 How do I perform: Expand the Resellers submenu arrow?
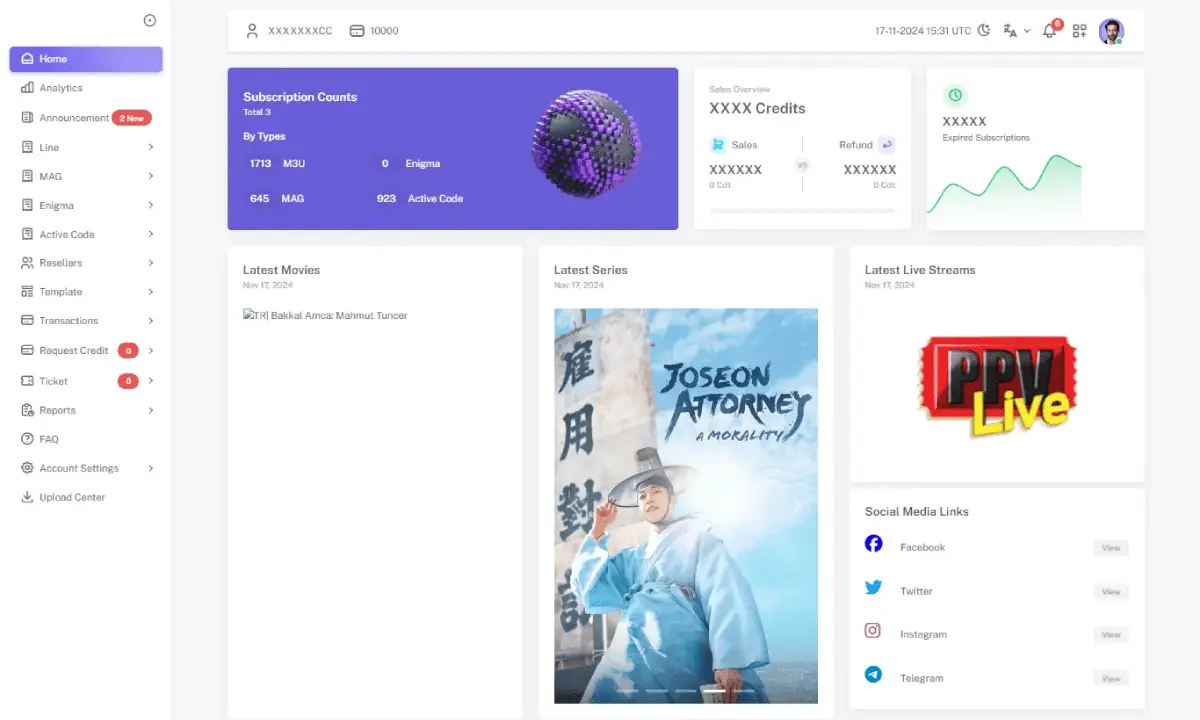(151, 263)
